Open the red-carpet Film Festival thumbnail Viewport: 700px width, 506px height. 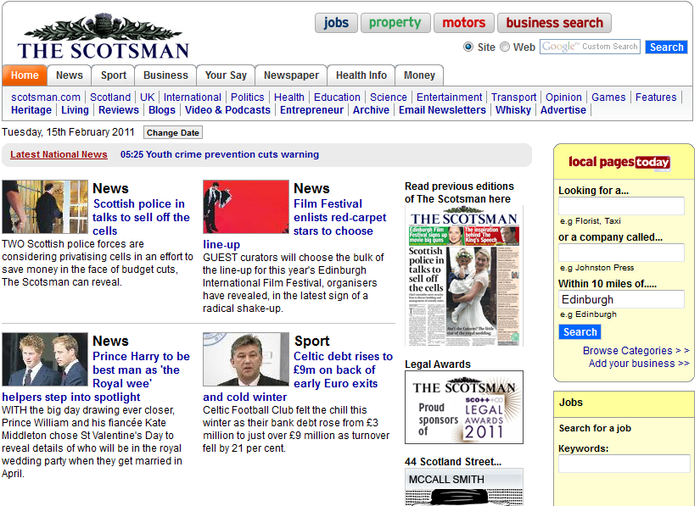(246, 207)
